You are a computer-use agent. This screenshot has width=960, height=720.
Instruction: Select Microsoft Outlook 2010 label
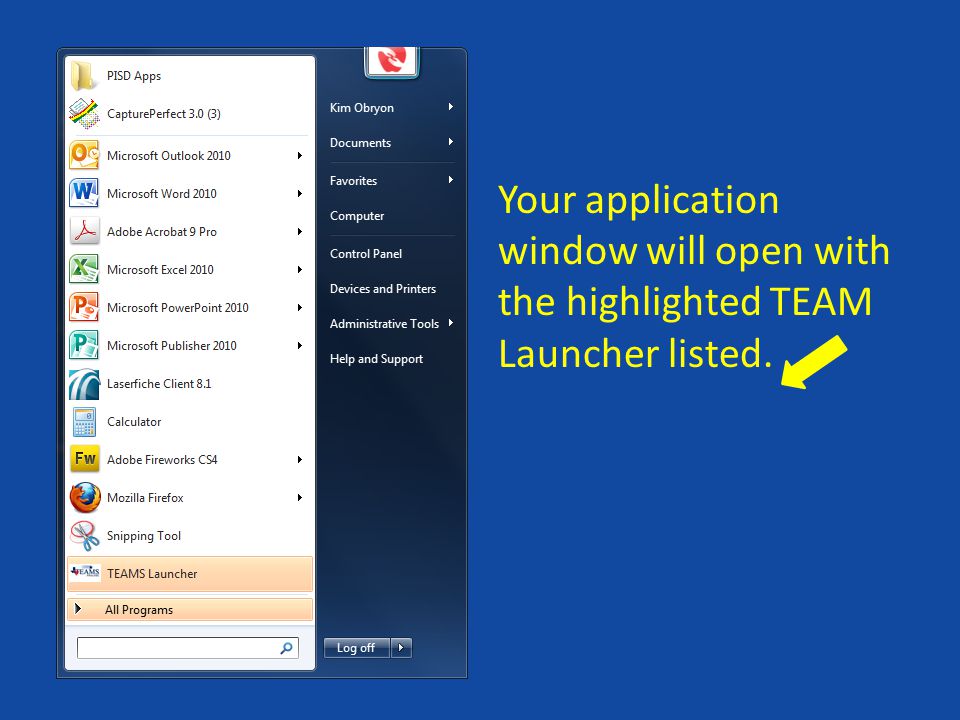point(168,156)
